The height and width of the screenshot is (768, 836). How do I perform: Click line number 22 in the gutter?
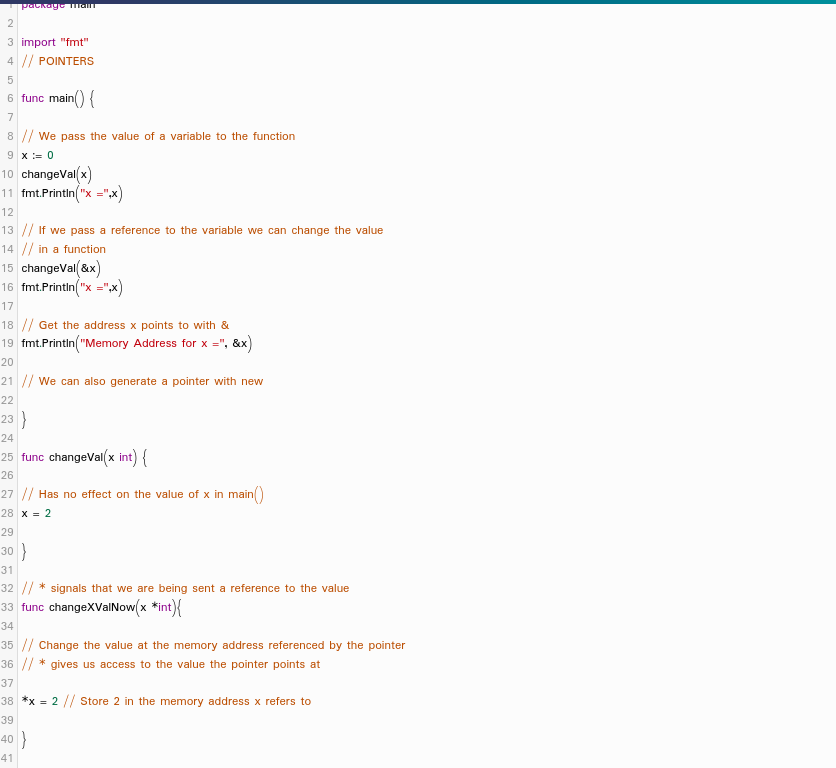click(7, 401)
